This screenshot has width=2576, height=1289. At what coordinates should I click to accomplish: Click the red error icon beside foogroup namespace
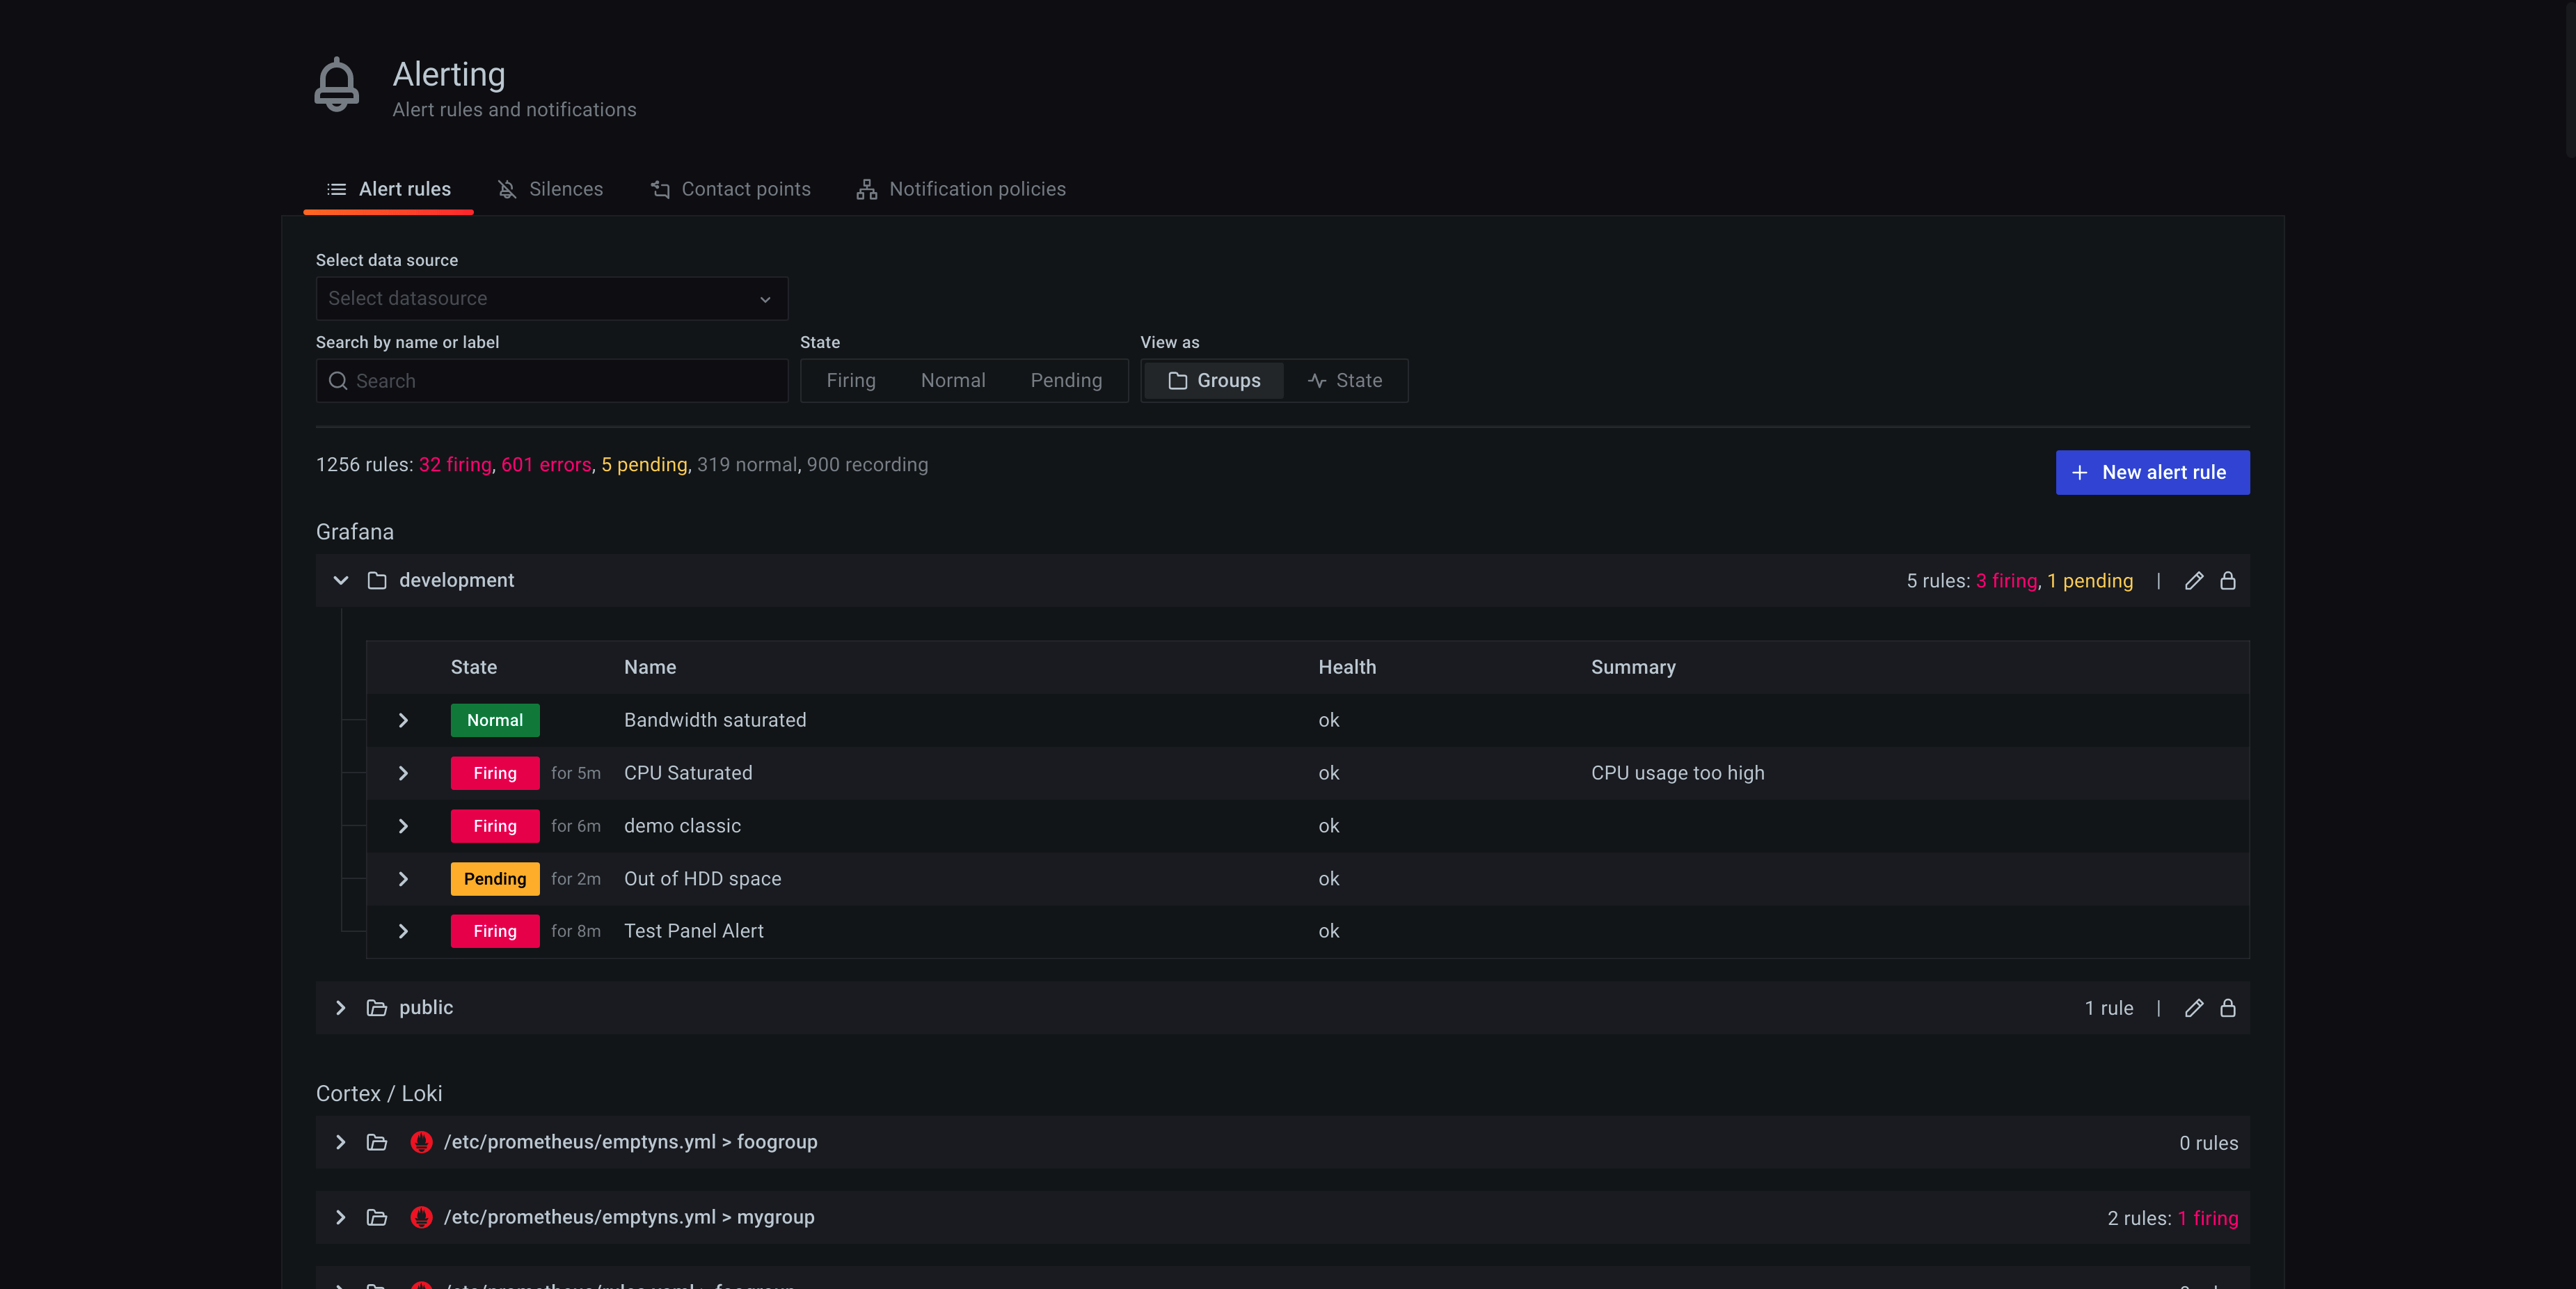pyautogui.click(x=421, y=1142)
